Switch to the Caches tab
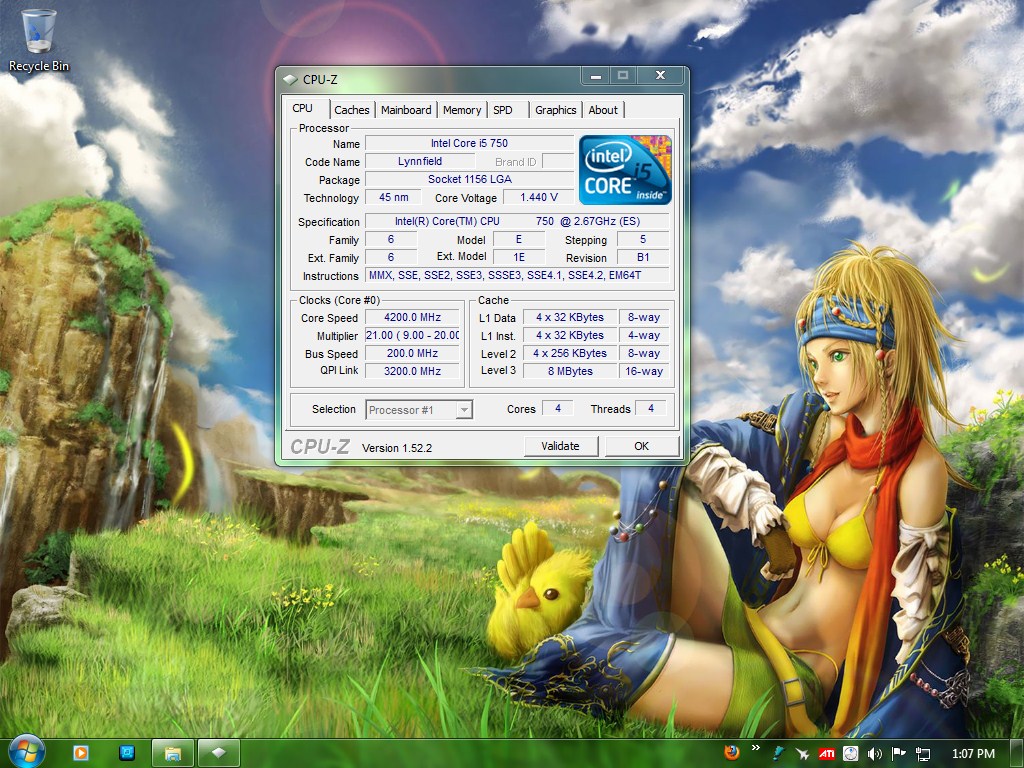This screenshot has width=1024, height=768. coord(352,110)
